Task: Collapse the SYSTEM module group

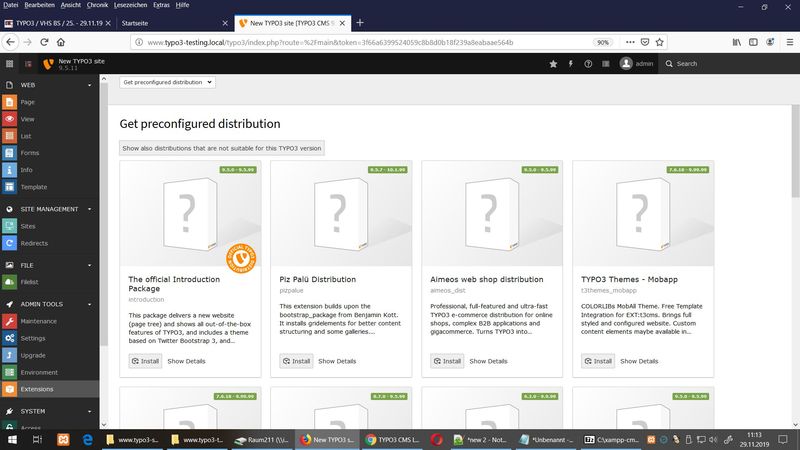Action: pyautogui.click(x=89, y=411)
